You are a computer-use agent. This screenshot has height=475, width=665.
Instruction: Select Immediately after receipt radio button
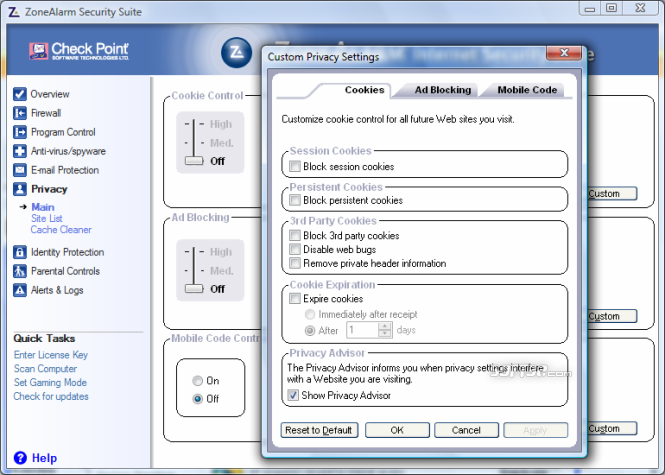(310, 314)
